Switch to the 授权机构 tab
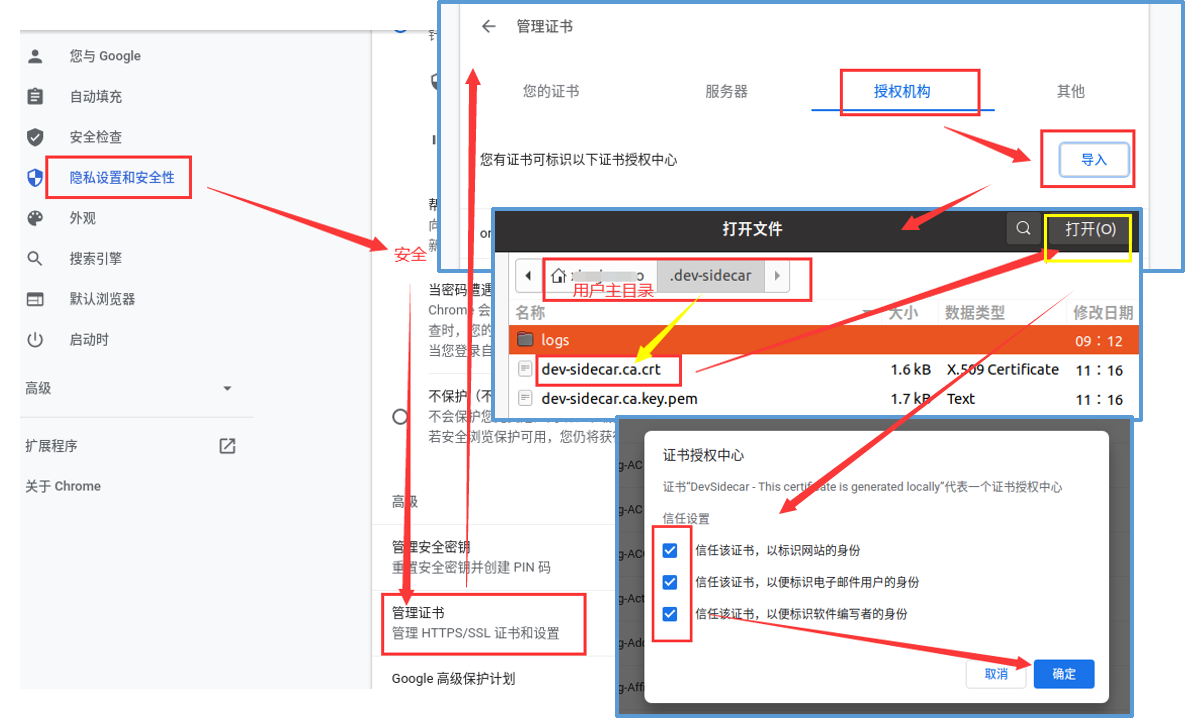 click(902, 91)
